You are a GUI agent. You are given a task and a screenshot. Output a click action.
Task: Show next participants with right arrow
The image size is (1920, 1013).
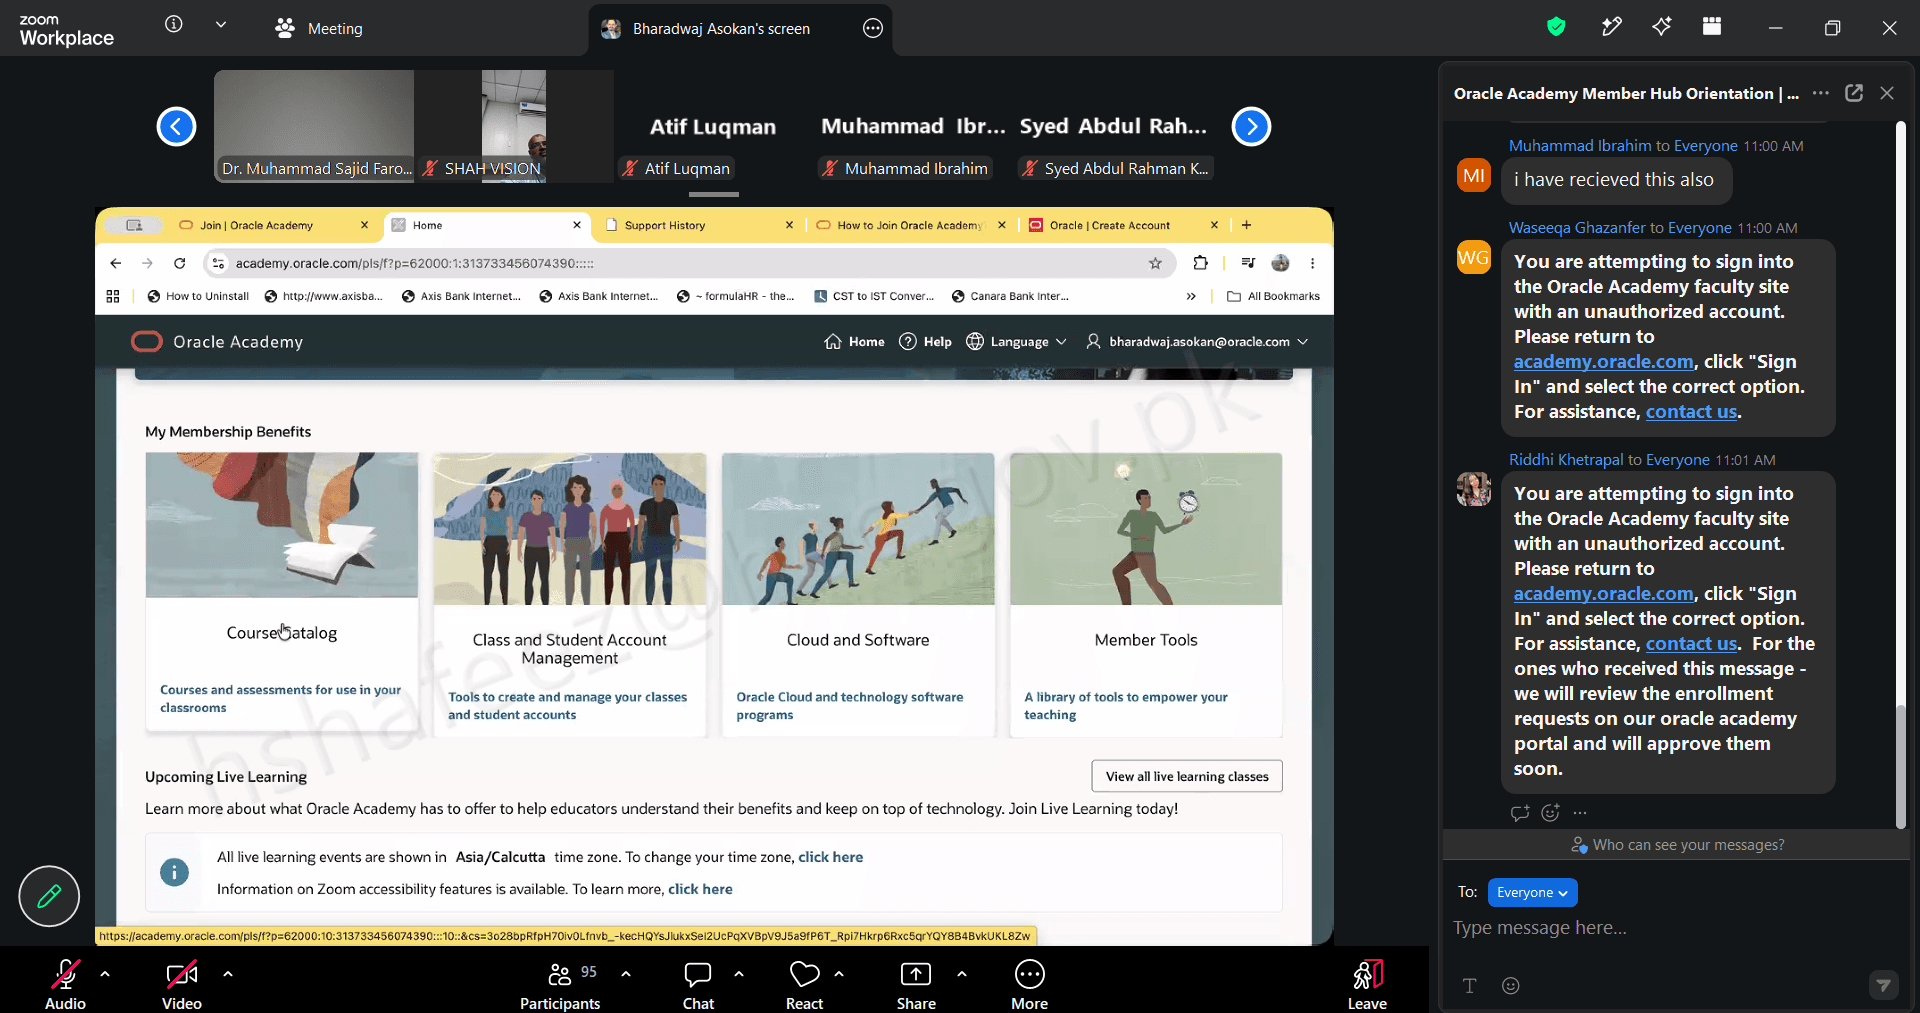1251,126
